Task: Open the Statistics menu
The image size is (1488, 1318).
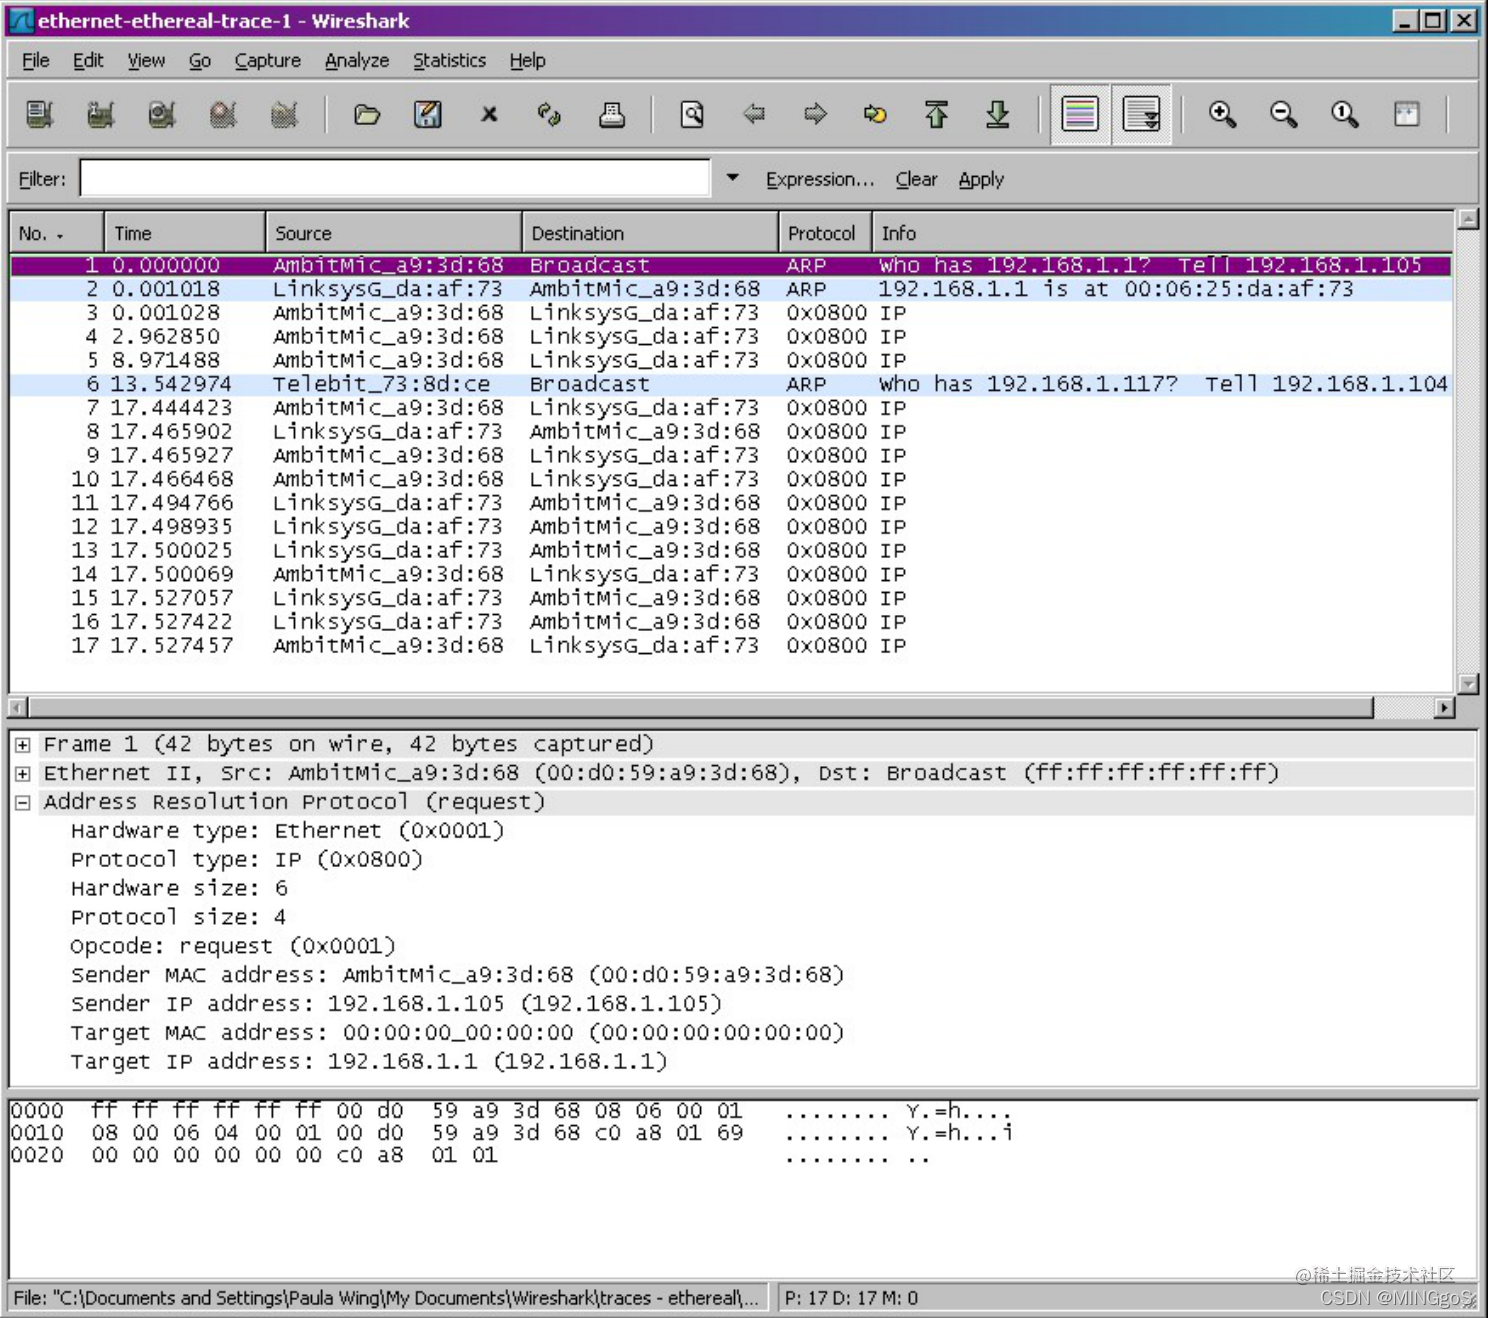Action: click(x=449, y=60)
